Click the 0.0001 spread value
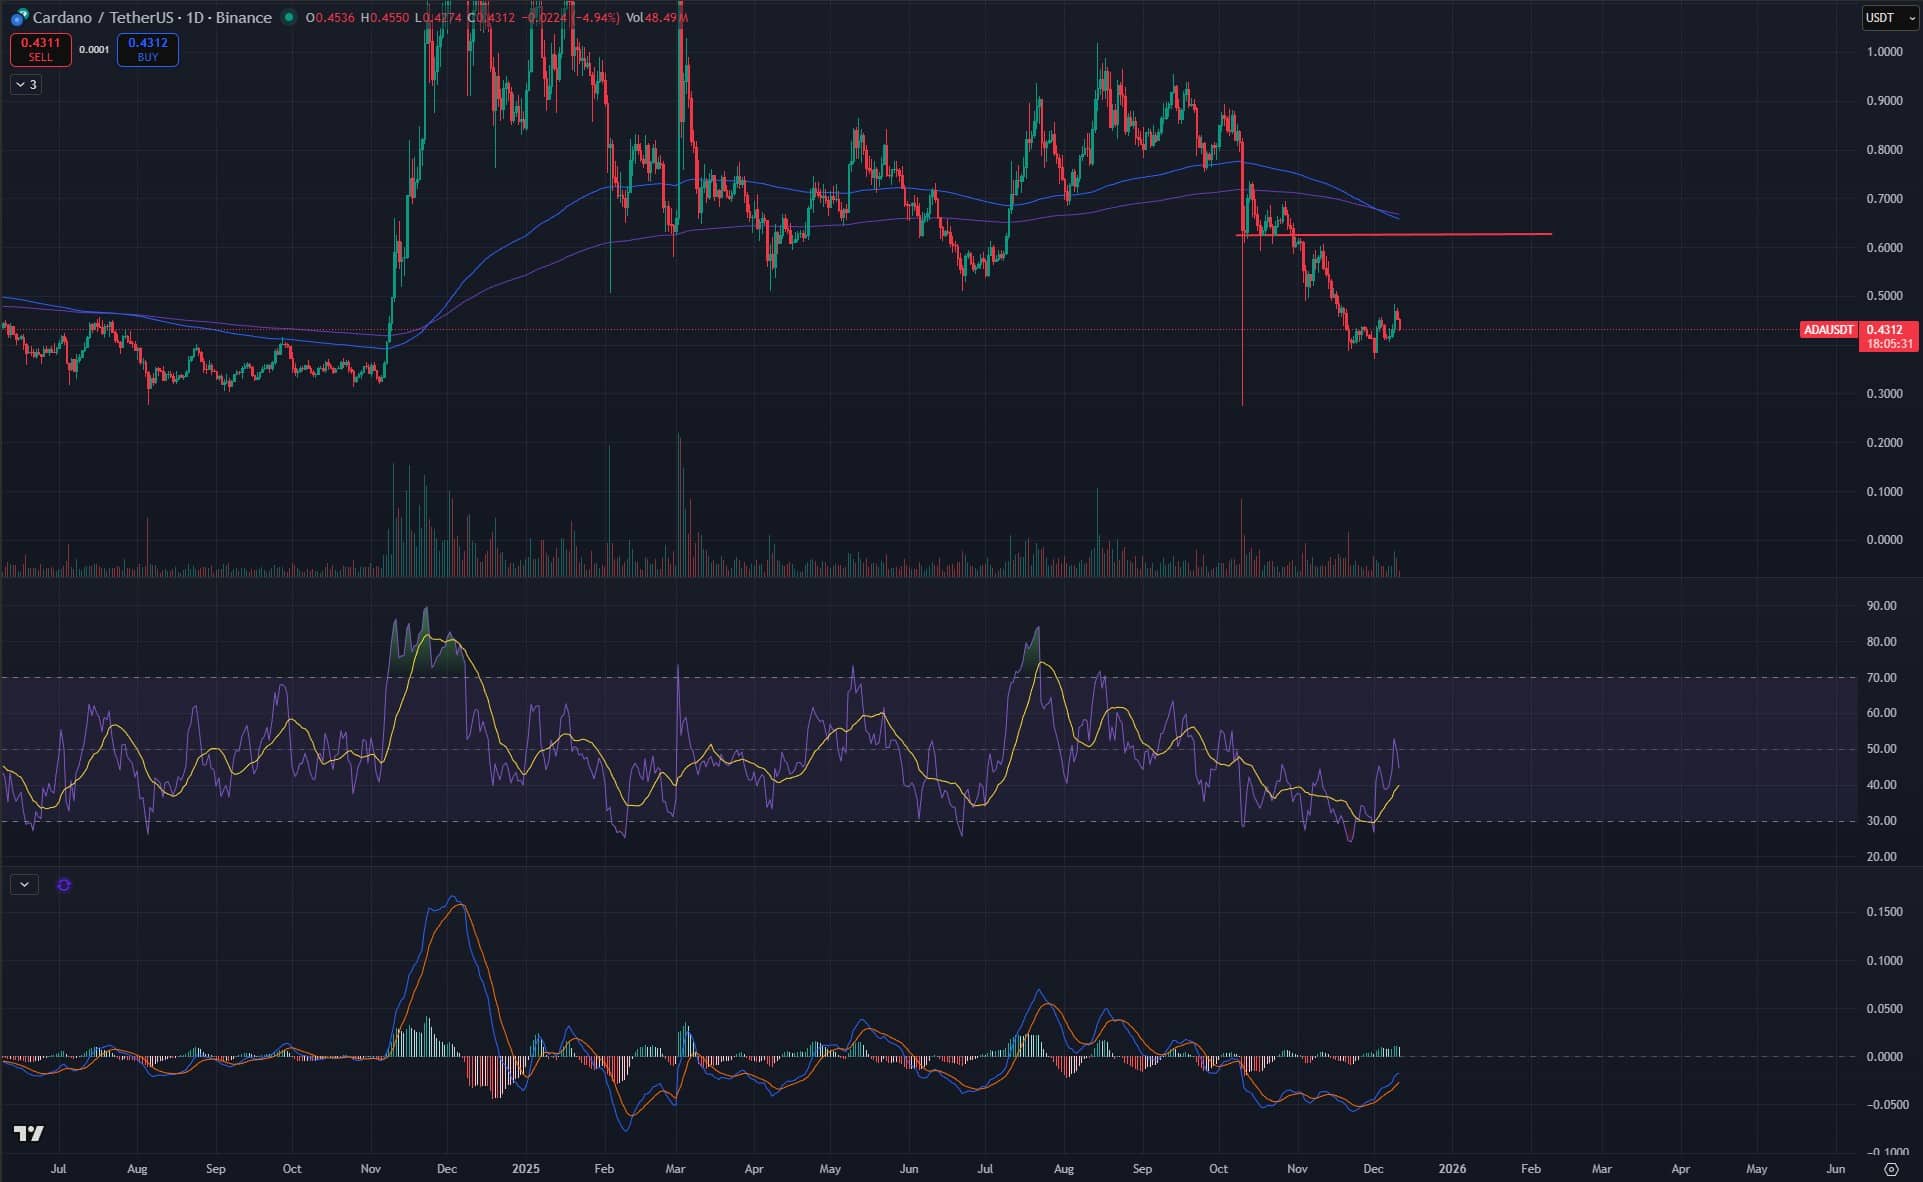1923x1182 pixels. [x=94, y=50]
